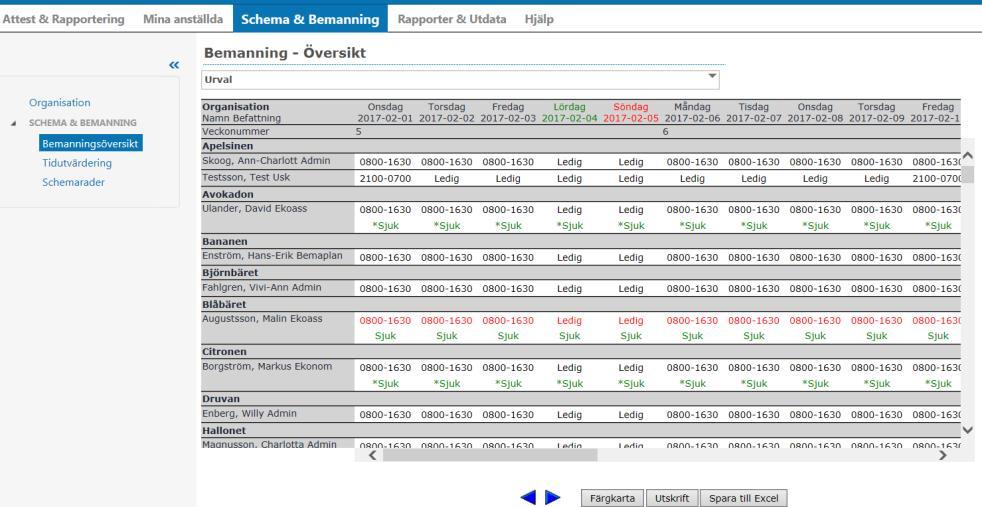Open the Hjälp menu tab
This screenshot has width=982, height=507.
(x=539, y=19)
